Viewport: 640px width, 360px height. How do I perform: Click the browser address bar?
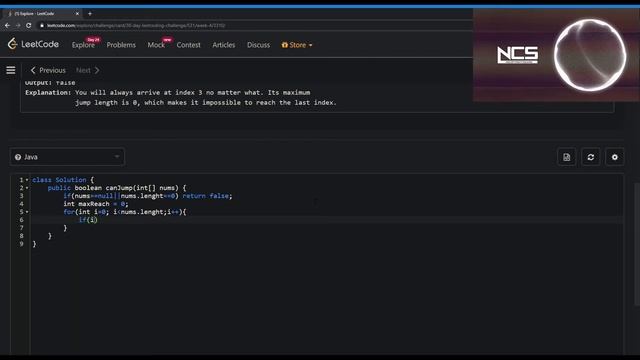[253, 25]
